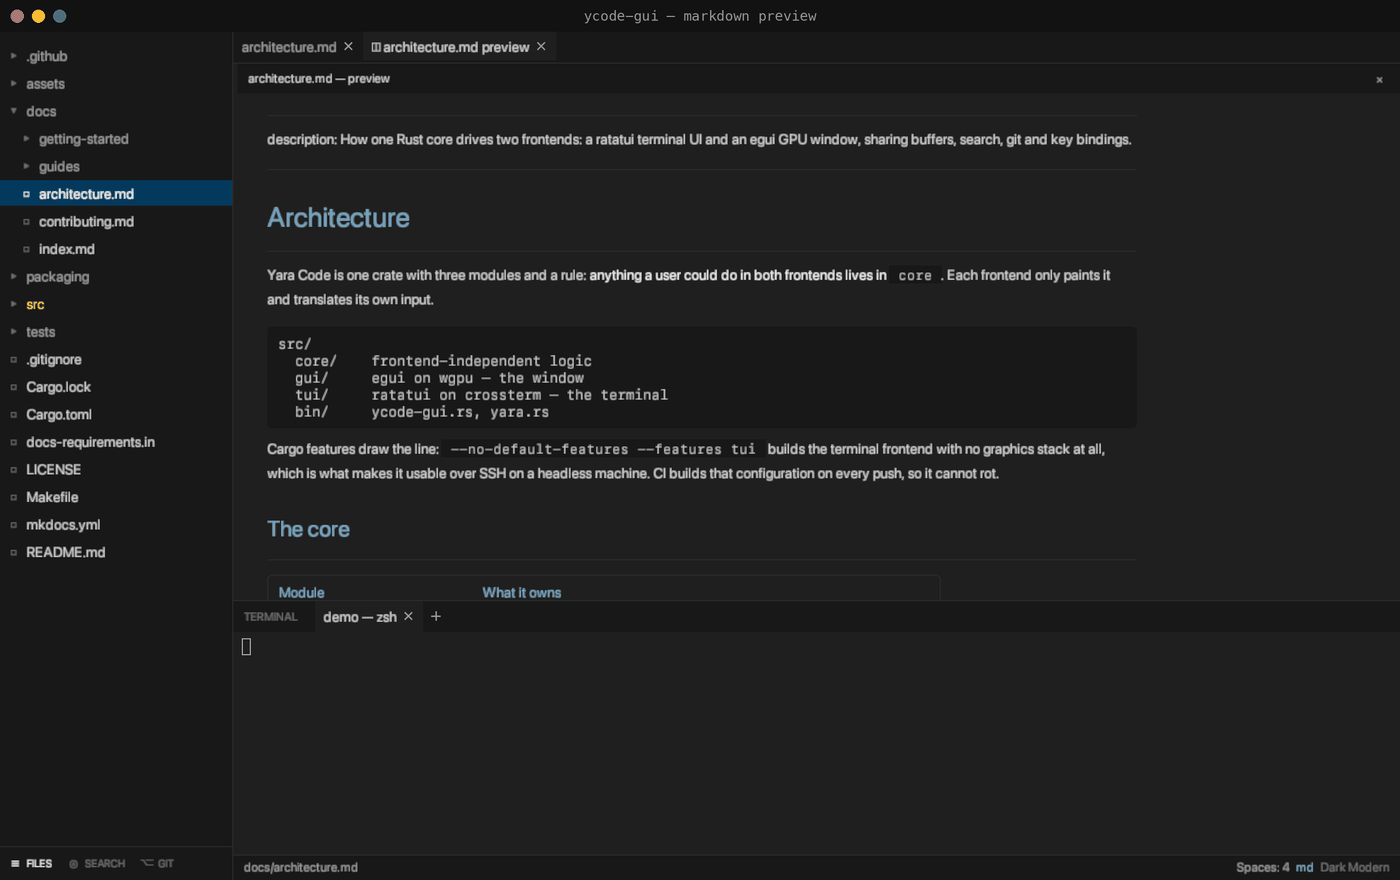Expand the packaging folder arrow
The width and height of the screenshot is (1400, 880).
(13, 277)
